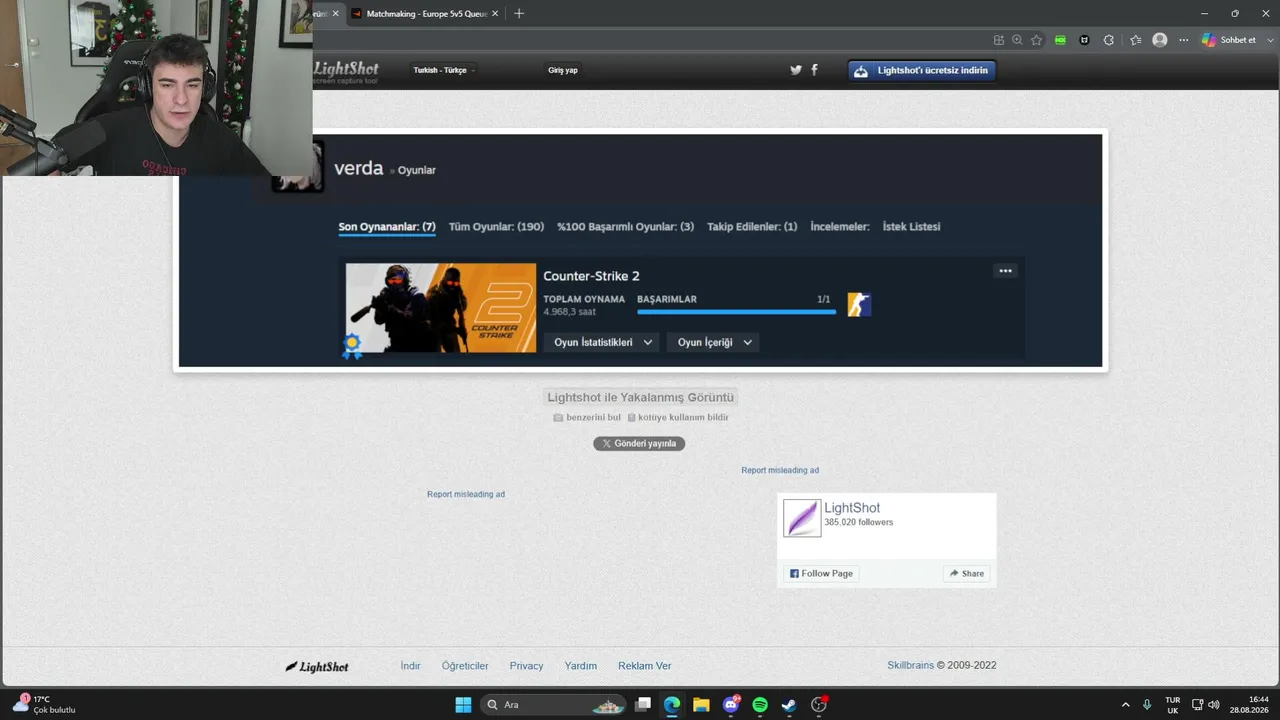Switch to the Matchmaking - Europe 5v5 Queue tab
Image resolution: width=1280 pixels, height=720 pixels.
coord(425,14)
